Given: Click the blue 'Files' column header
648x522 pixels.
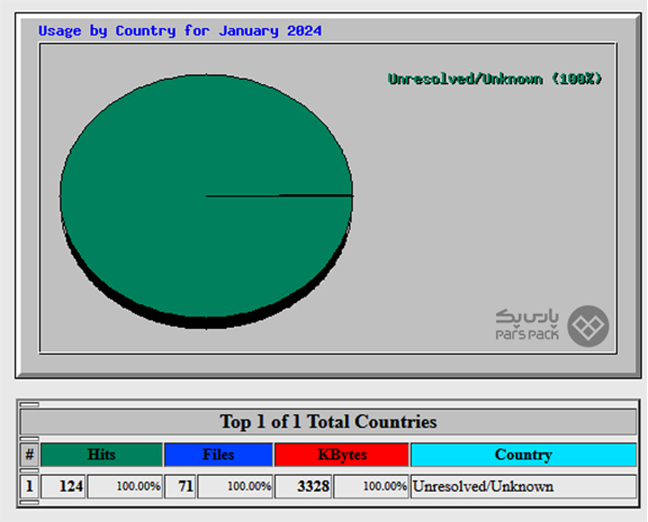Looking at the screenshot, I should click(x=218, y=455).
